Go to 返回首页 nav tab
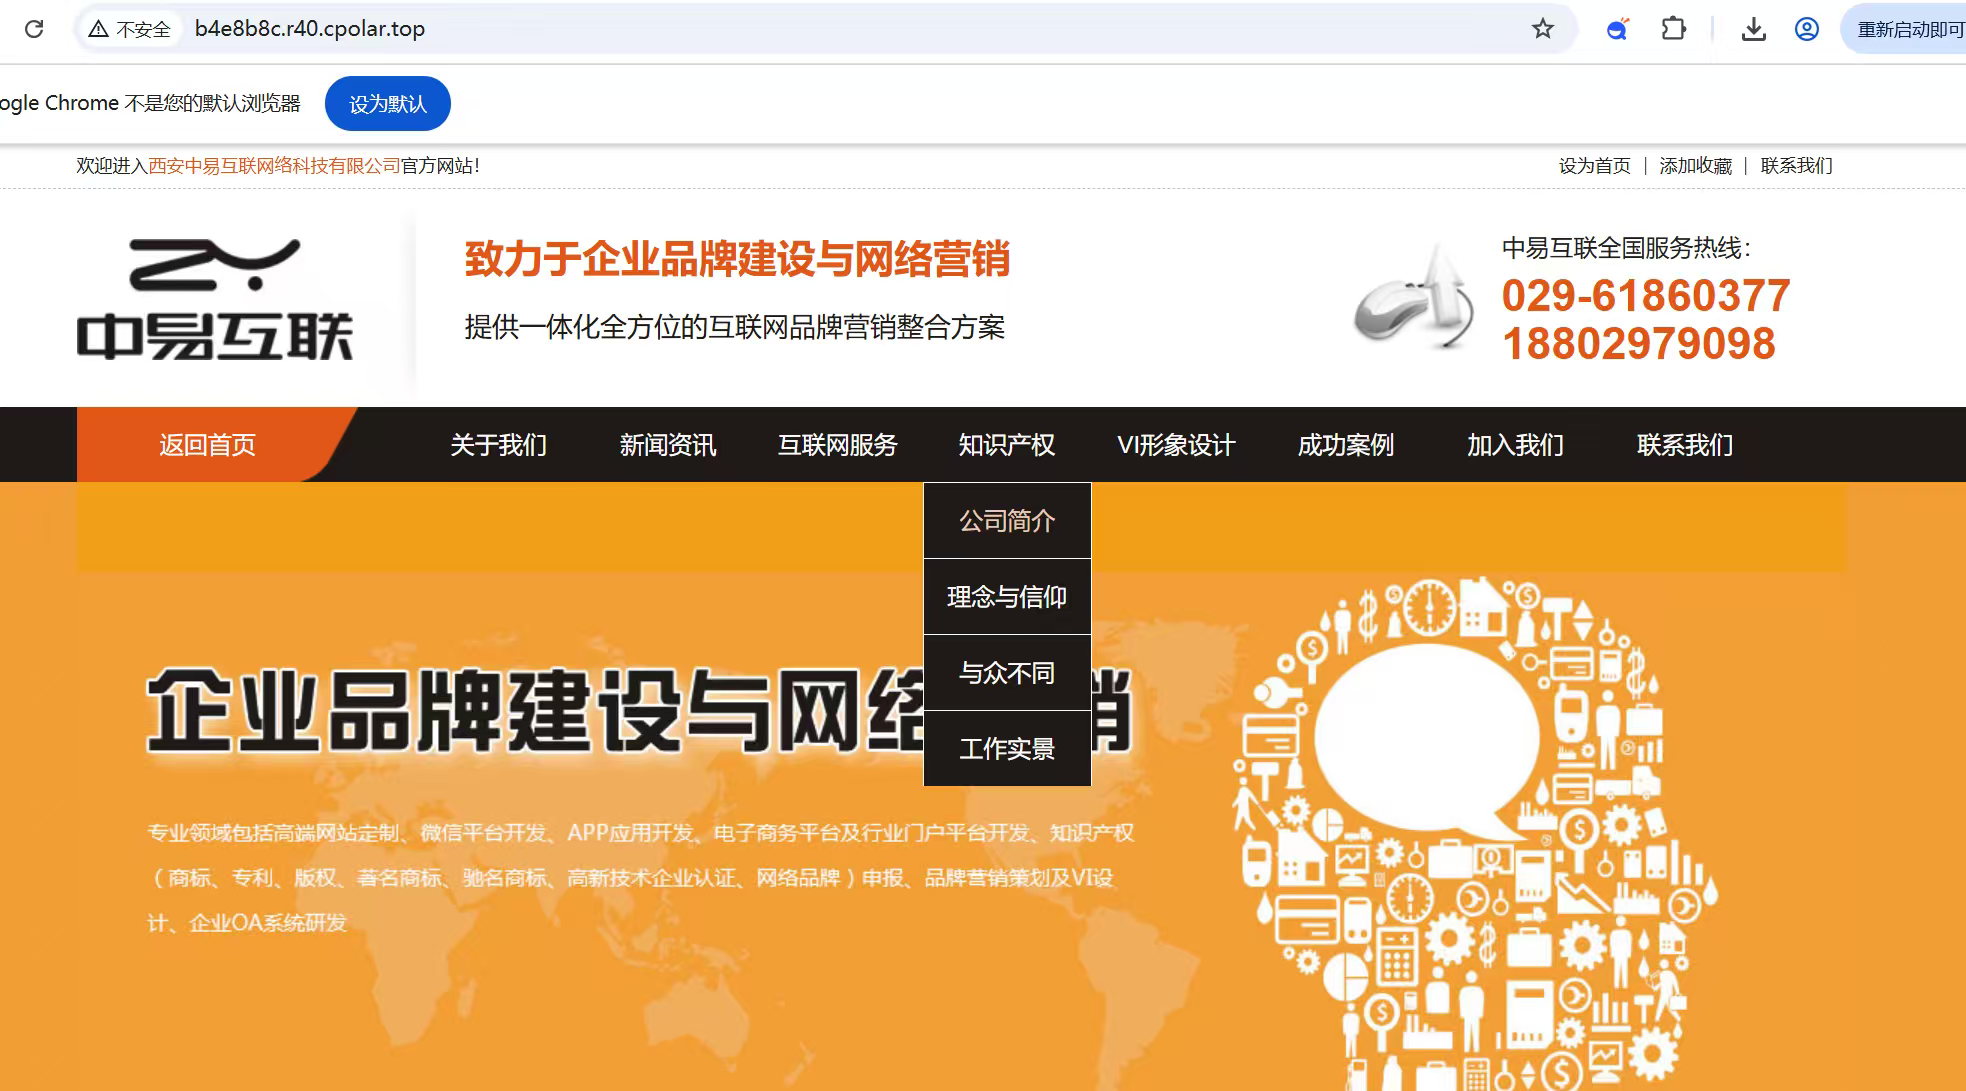The width and height of the screenshot is (1966, 1091). click(207, 445)
